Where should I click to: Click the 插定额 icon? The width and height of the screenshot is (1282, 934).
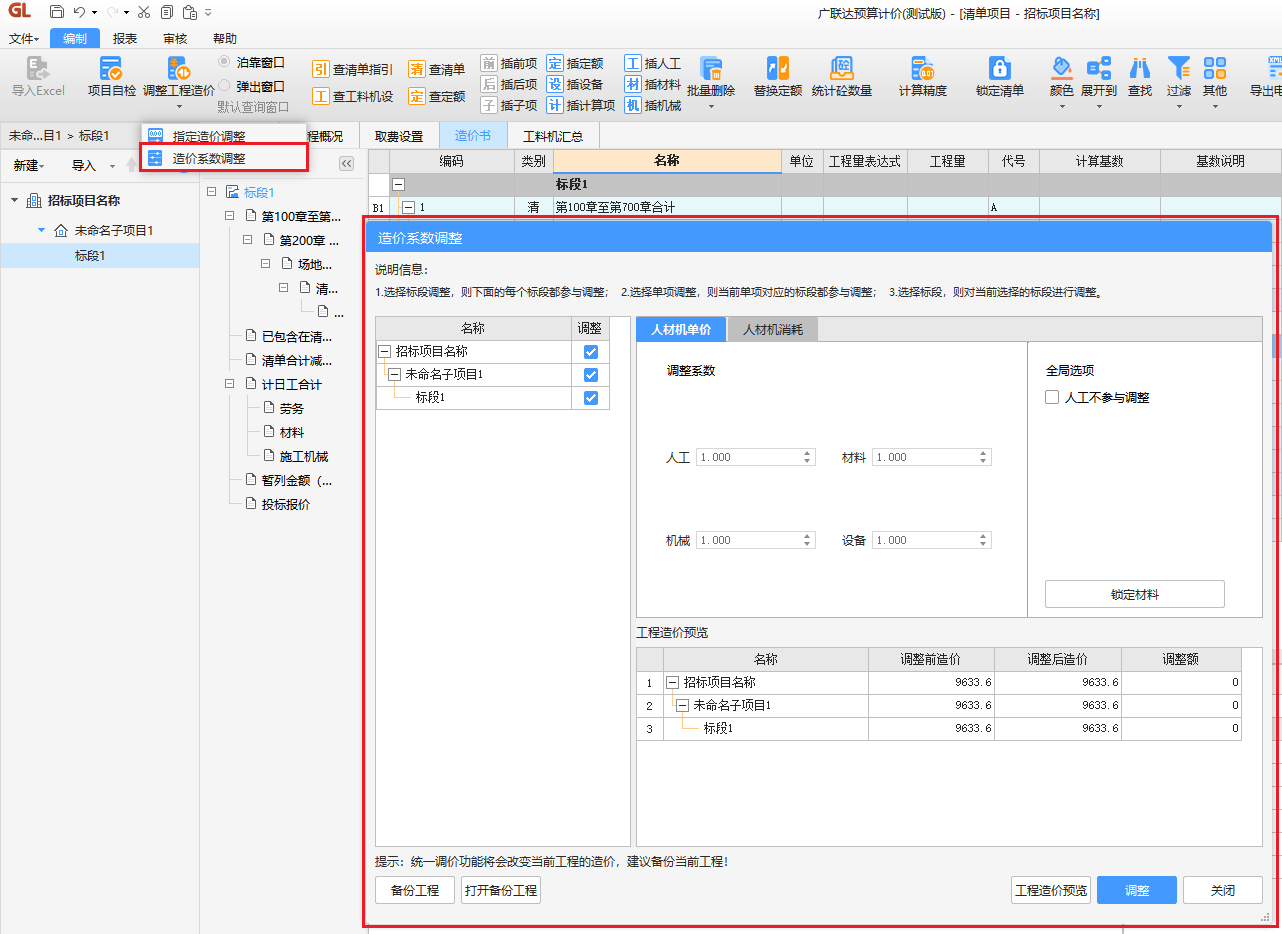(x=555, y=63)
